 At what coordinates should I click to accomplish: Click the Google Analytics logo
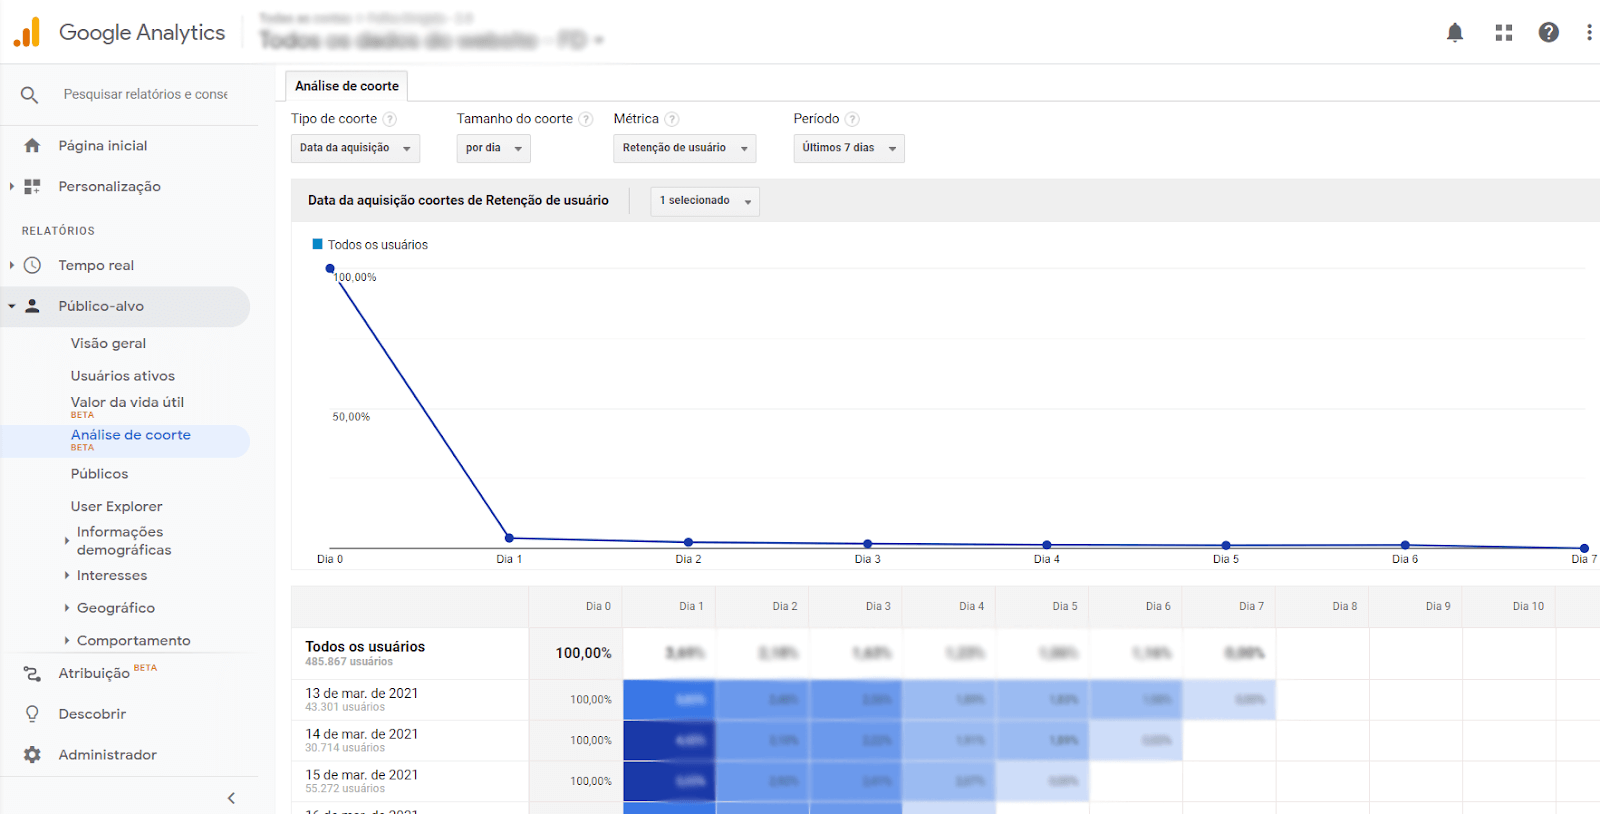point(27,33)
